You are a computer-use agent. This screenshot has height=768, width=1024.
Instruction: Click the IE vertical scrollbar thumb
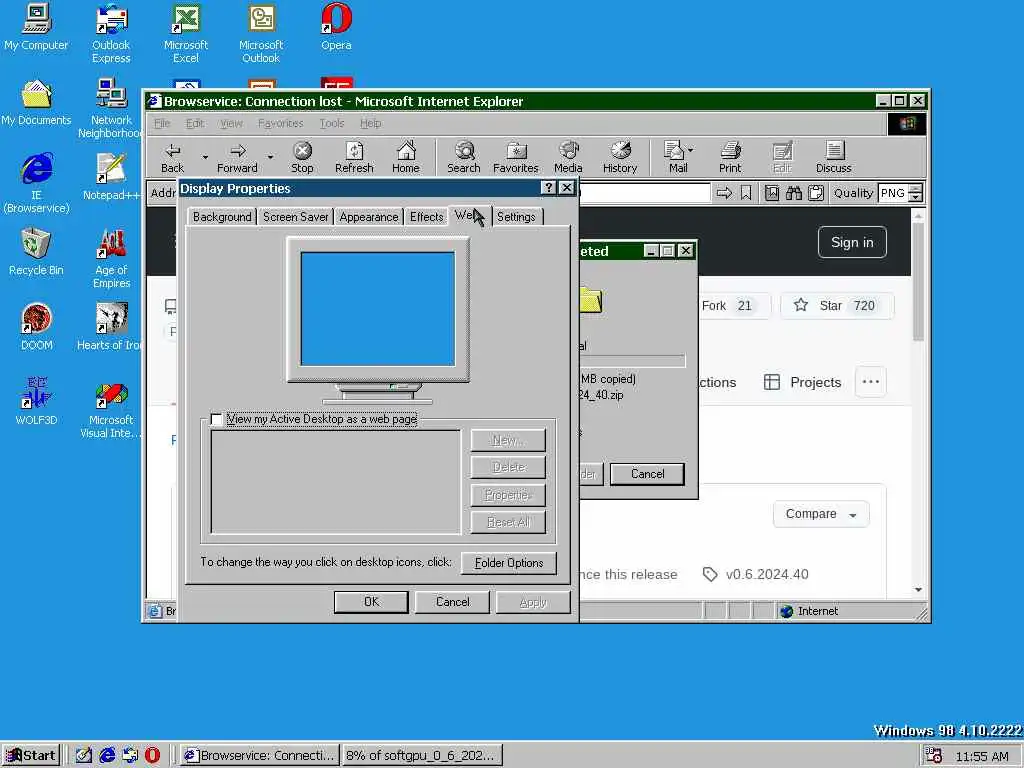pyautogui.click(x=918, y=281)
